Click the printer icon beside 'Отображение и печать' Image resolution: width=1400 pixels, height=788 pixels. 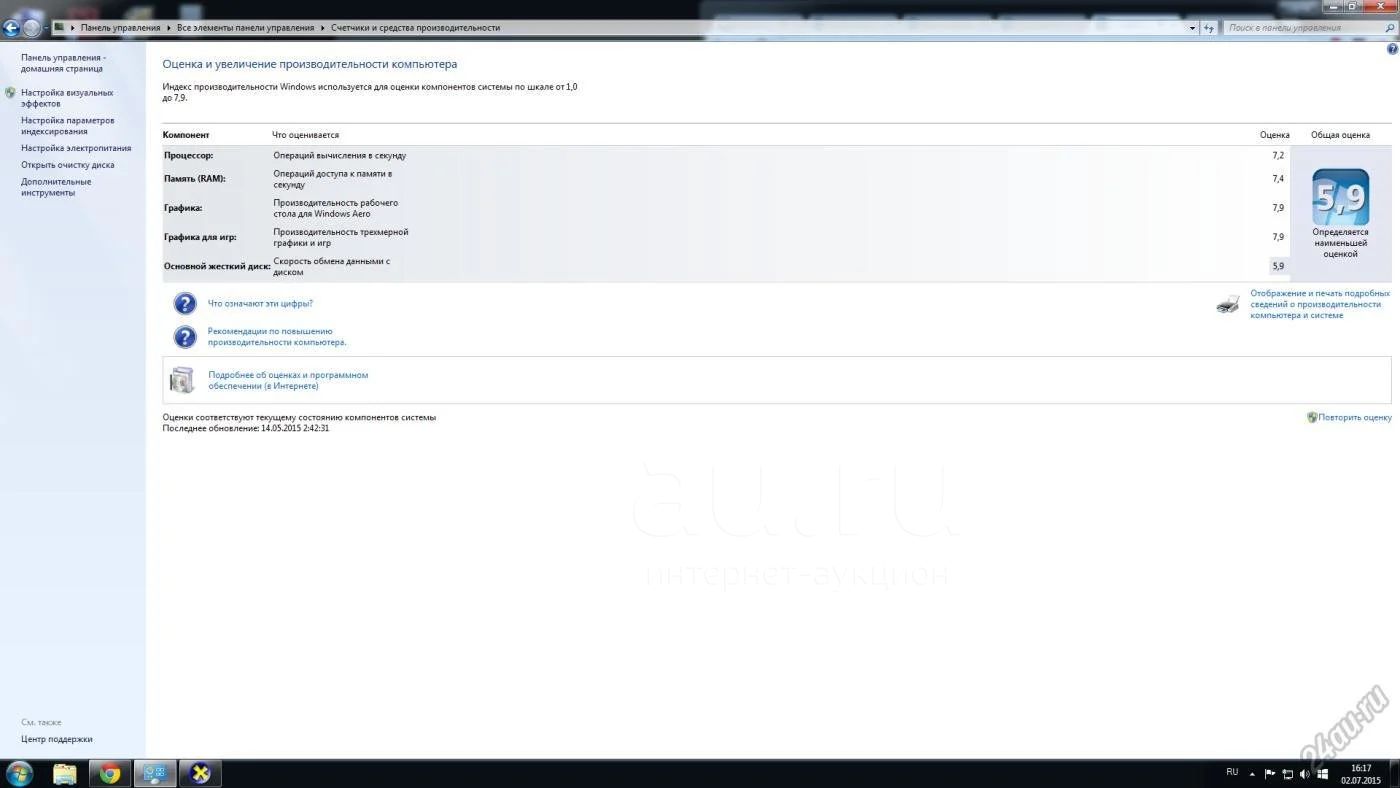point(1228,304)
